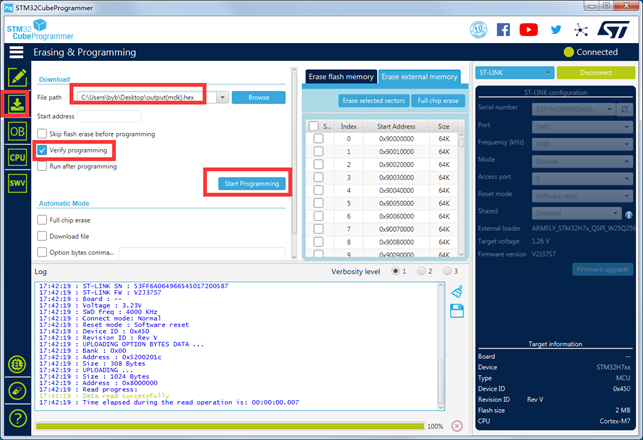This screenshot has width=643, height=440.
Task: Check the Option bytes command checkbox
Action: tap(42, 252)
